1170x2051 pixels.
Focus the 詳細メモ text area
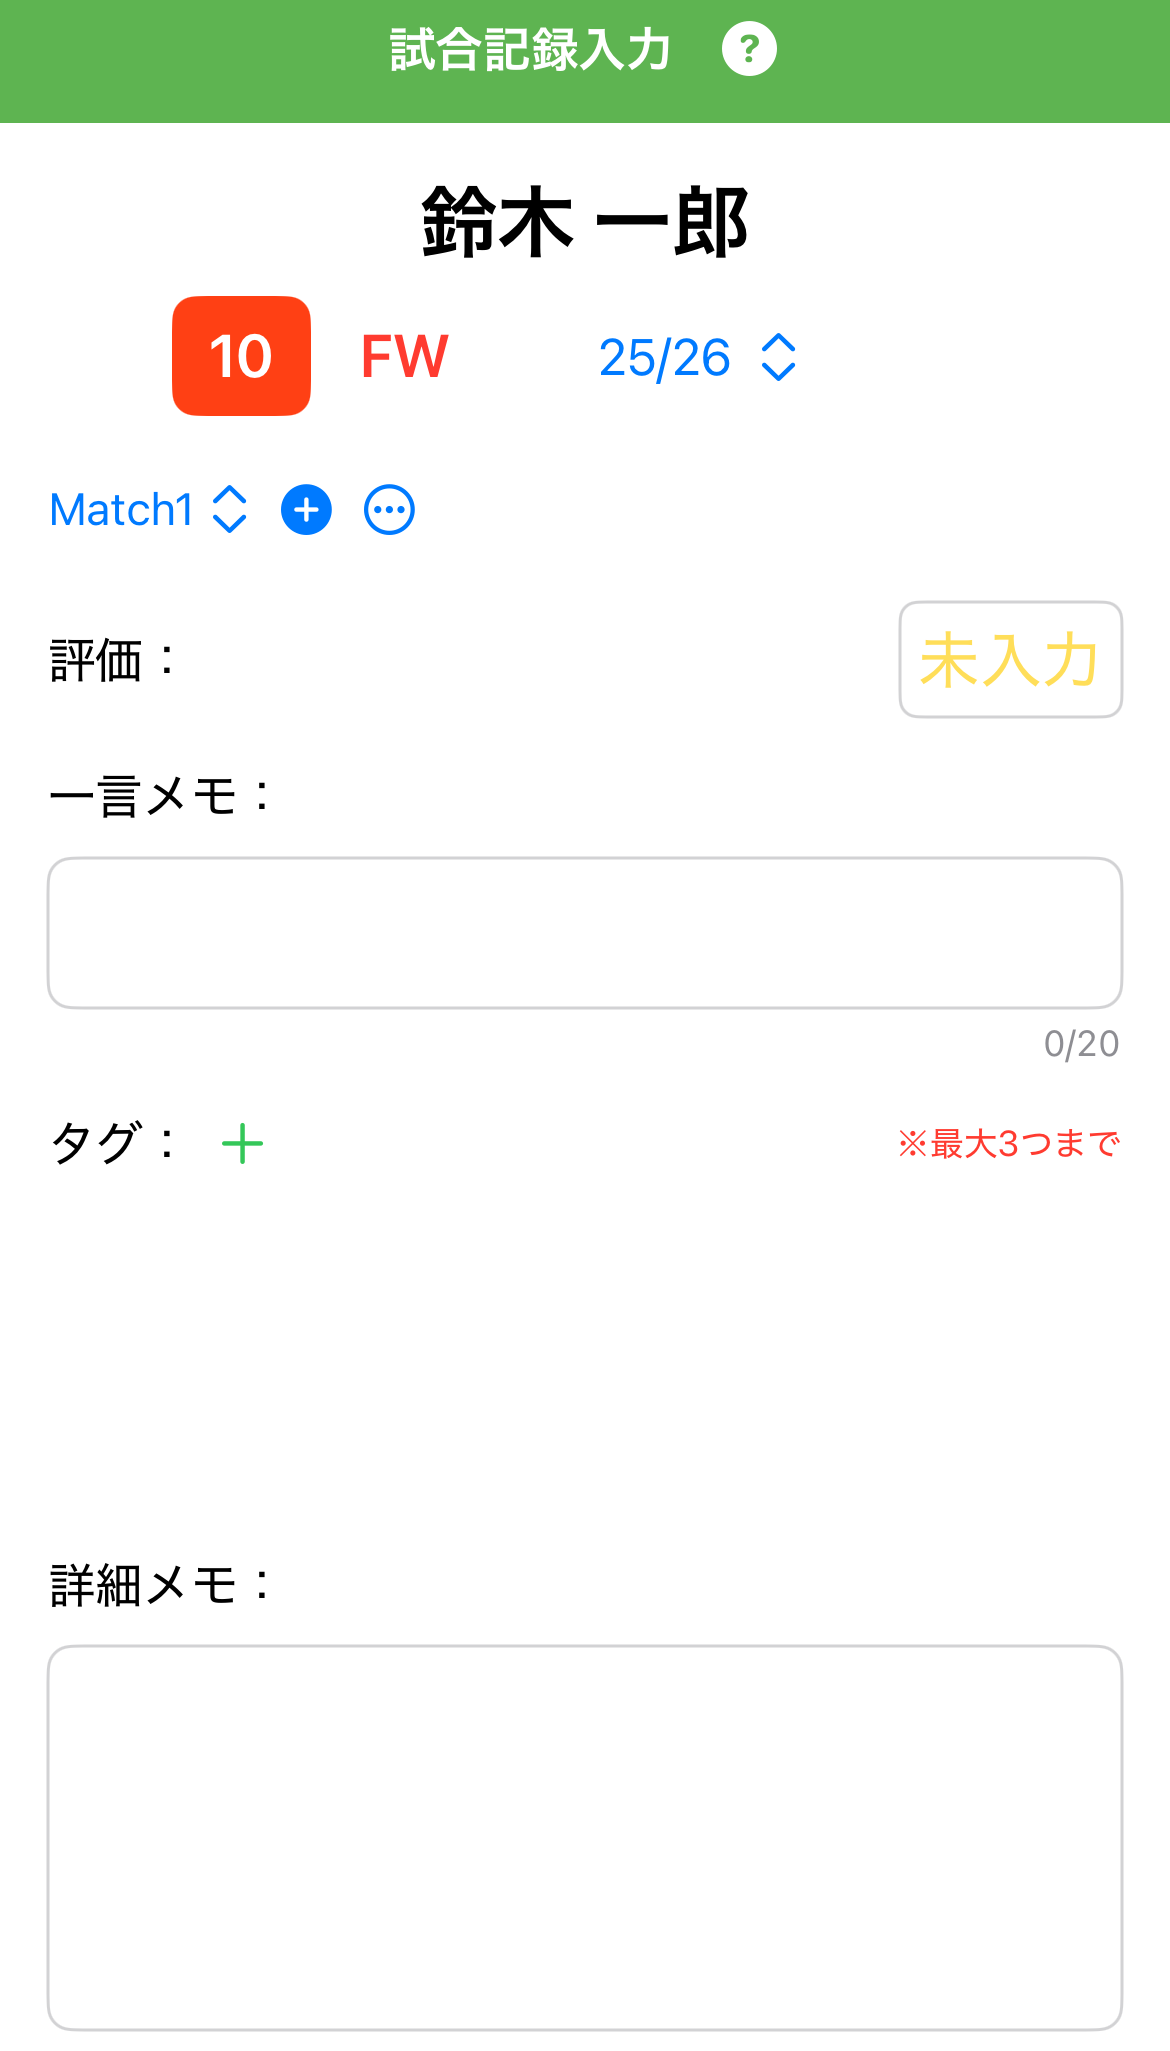click(585, 1837)
